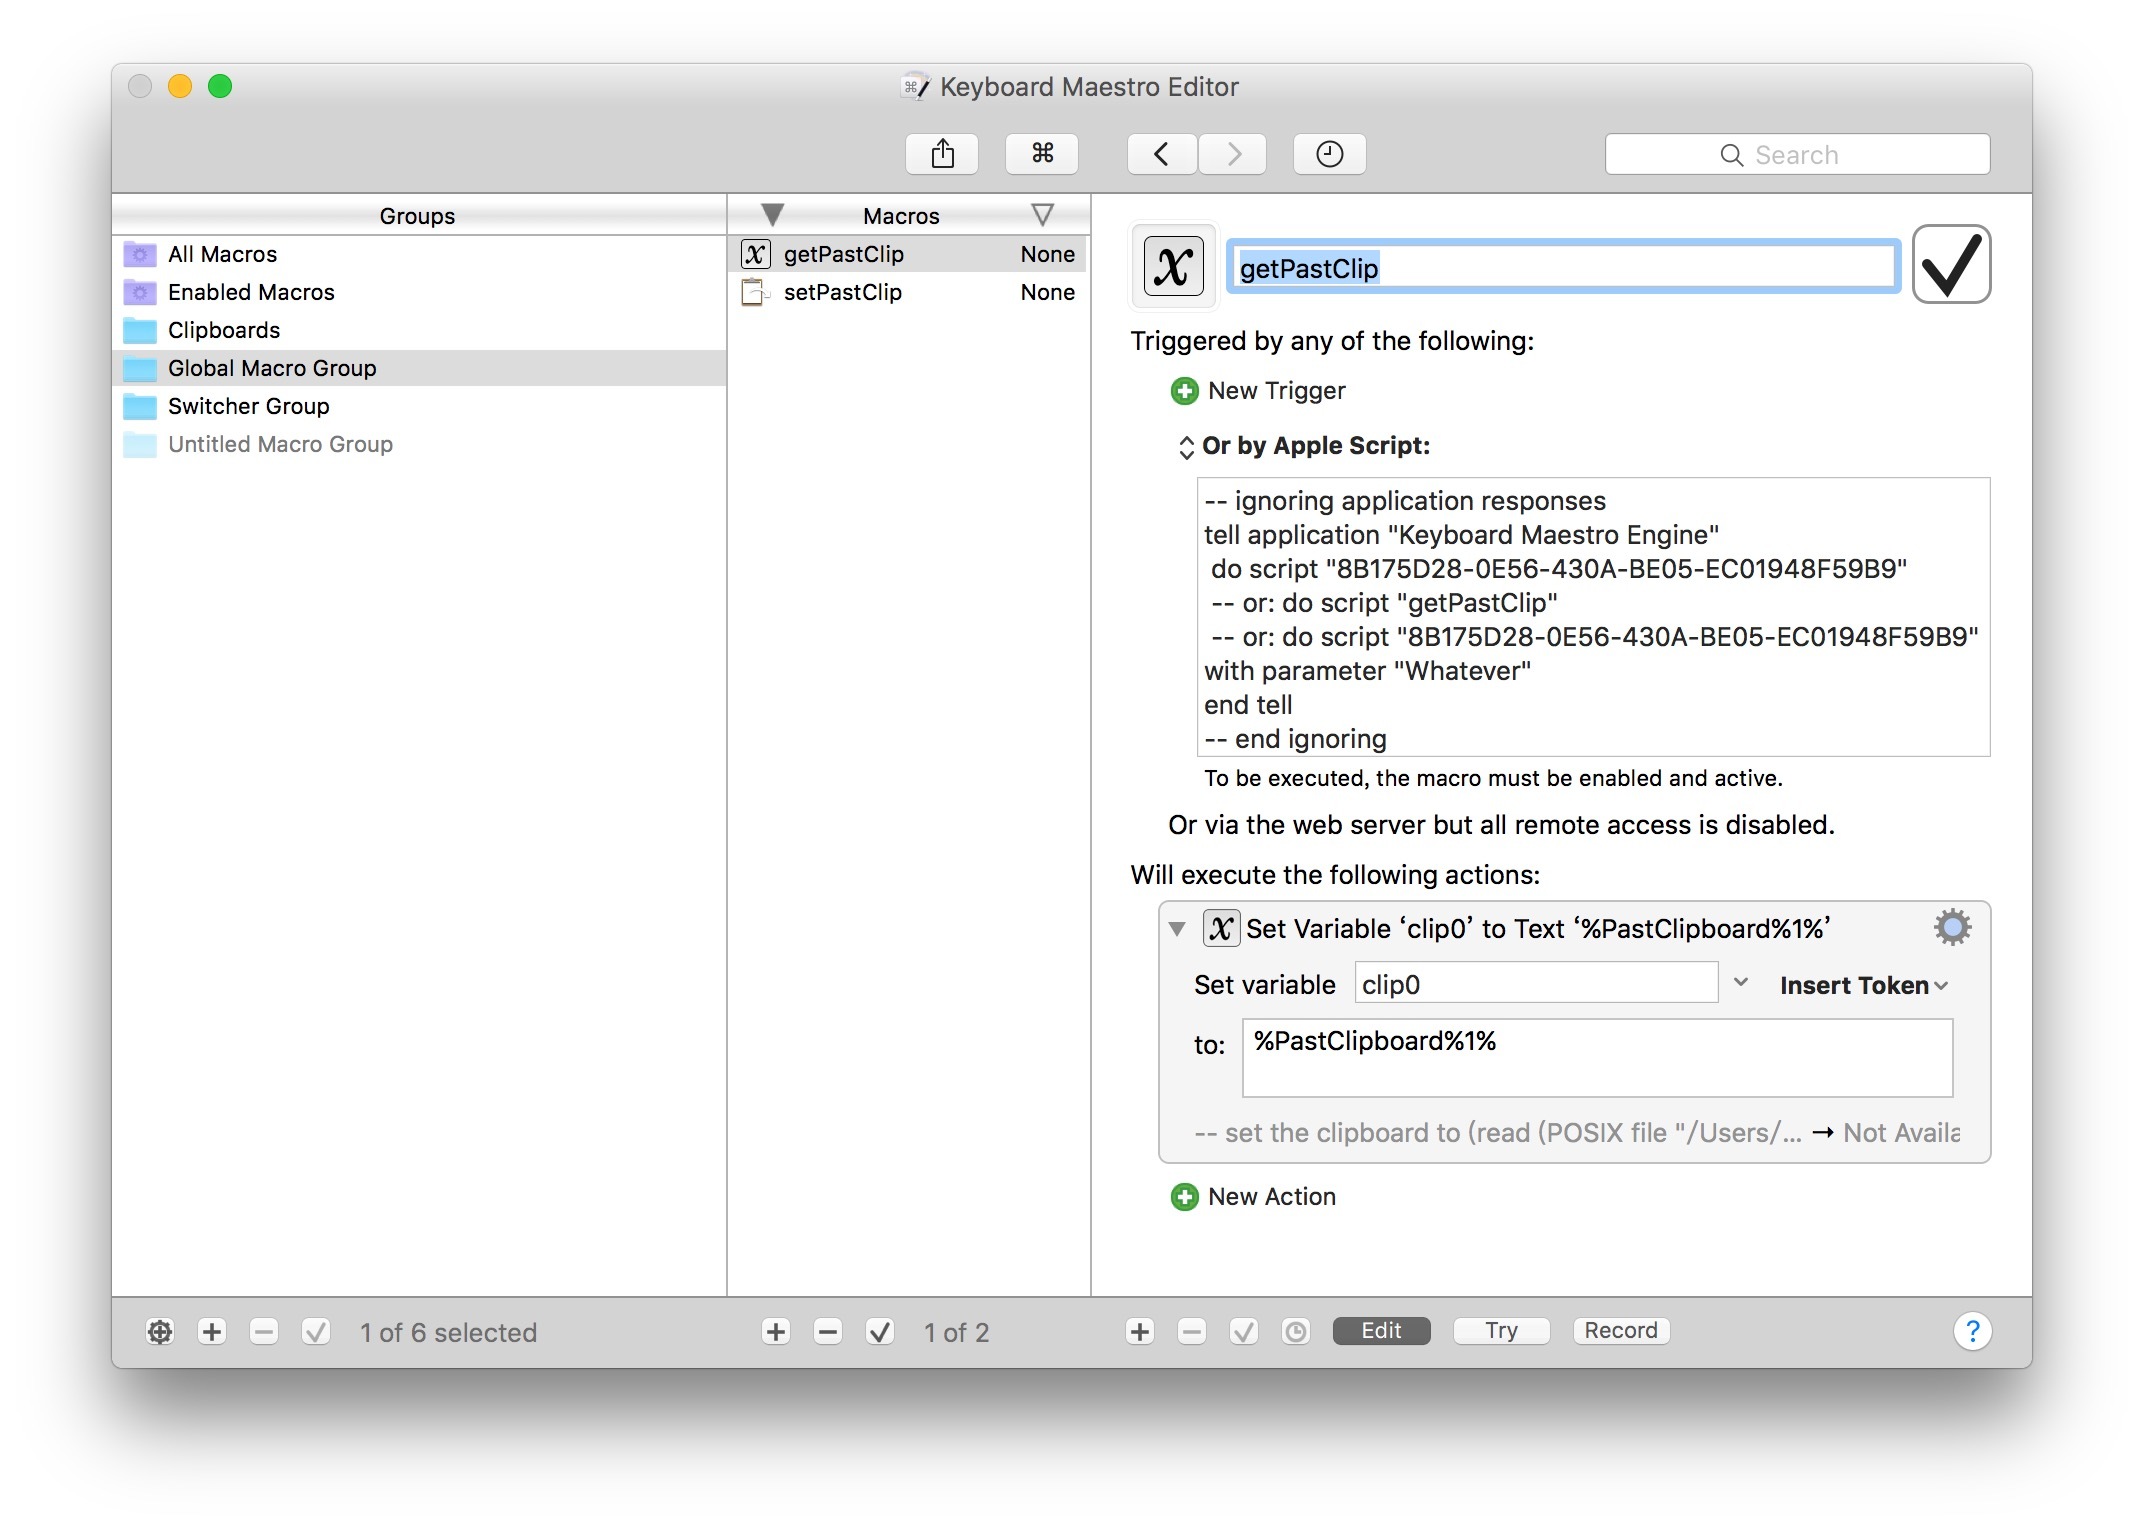Sort by the Macros column filled triangle
The height and width of the screenshot is (1528, 2144).
(772, 215)
